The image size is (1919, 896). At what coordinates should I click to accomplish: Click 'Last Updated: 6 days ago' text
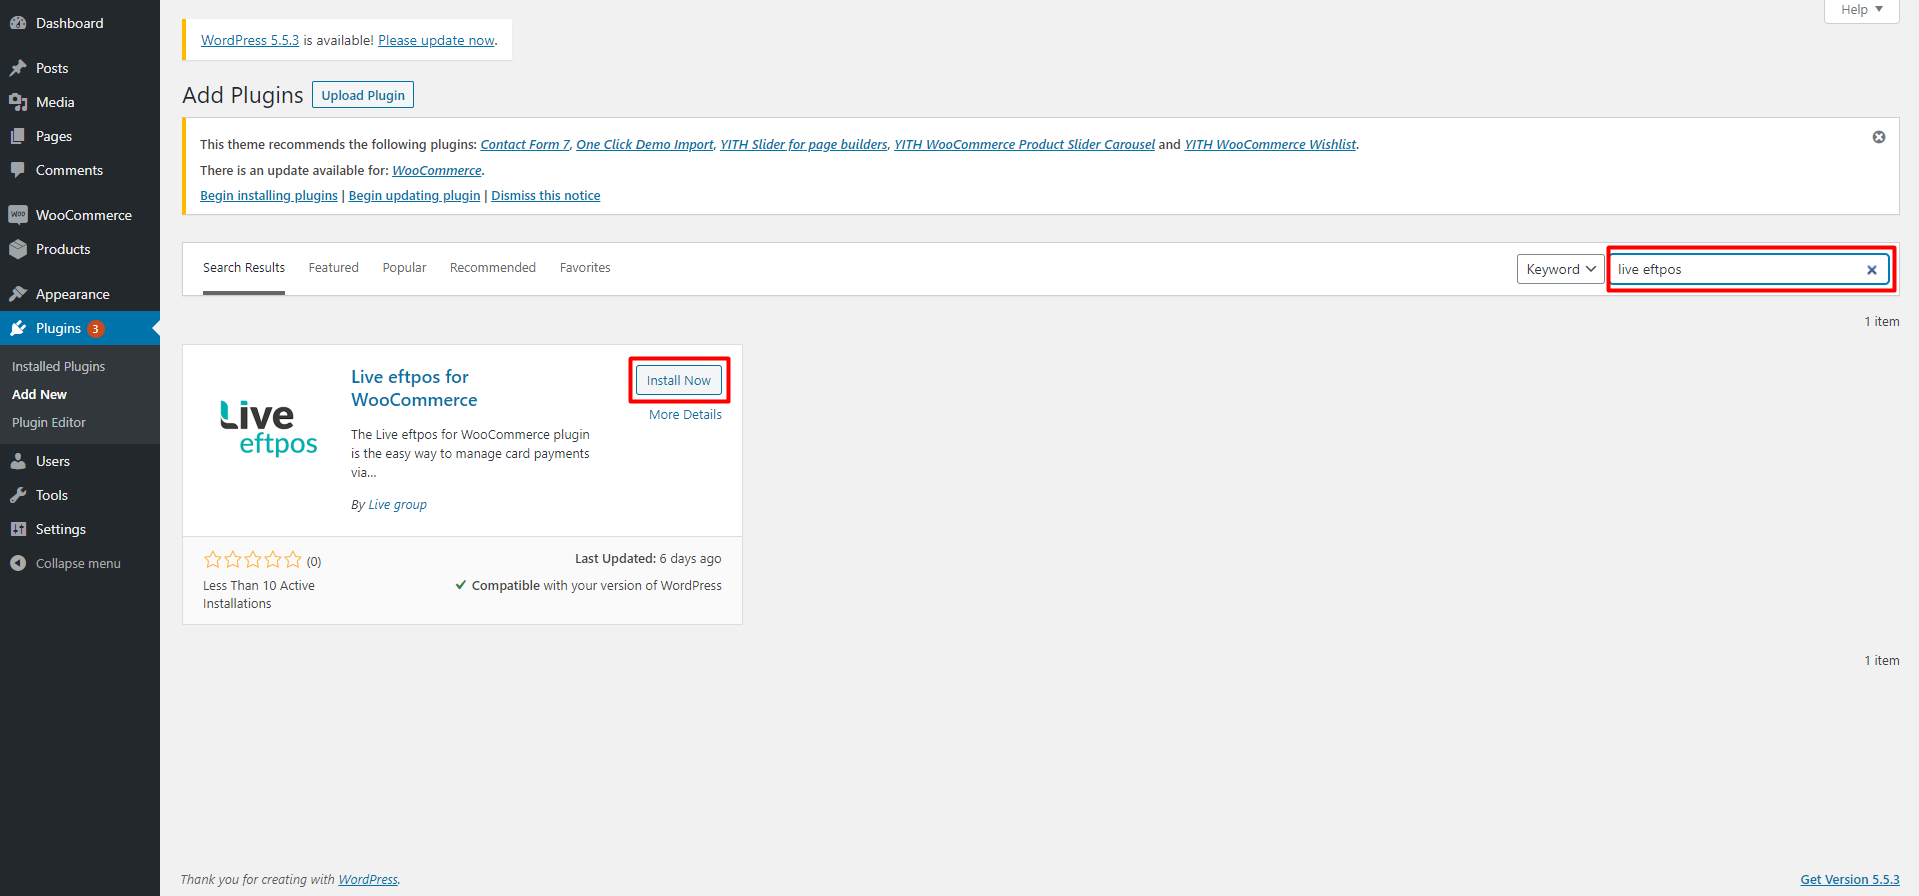point(648,559)
